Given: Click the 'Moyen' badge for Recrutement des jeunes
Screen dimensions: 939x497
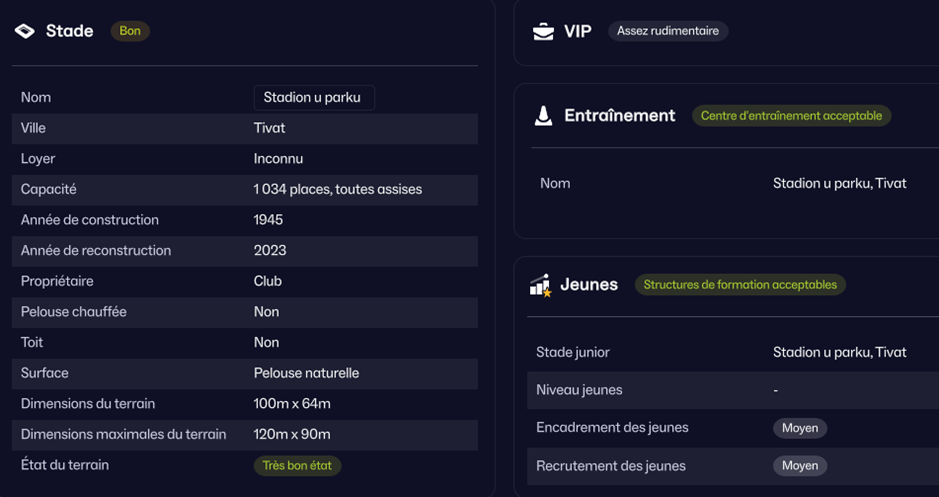Looking at the screenshot, I should (800, 466).
